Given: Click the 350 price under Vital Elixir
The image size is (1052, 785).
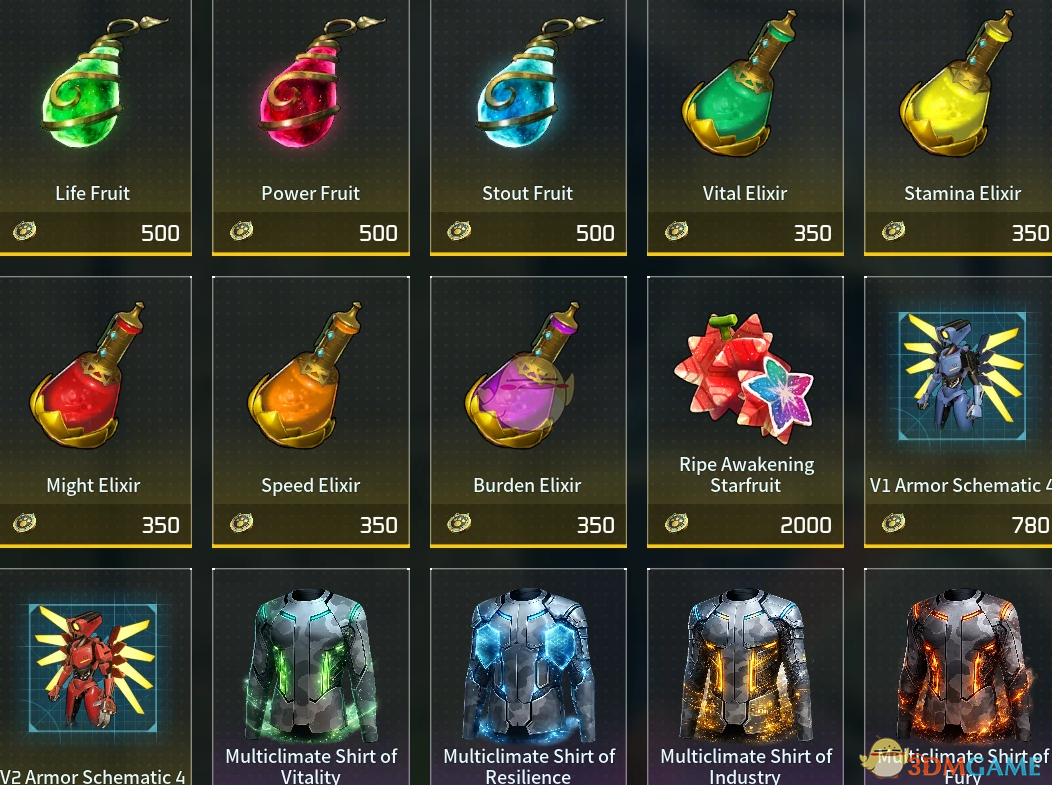Looking at the screenshot, I should tap(812, 233).
